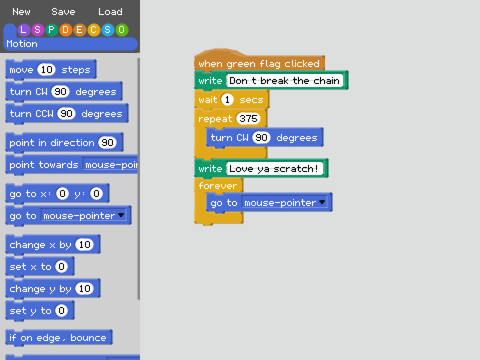Screen dimensions: 480x360
Task: Click the 'when green flag clicked' hat block
Action: pos(259,61)
